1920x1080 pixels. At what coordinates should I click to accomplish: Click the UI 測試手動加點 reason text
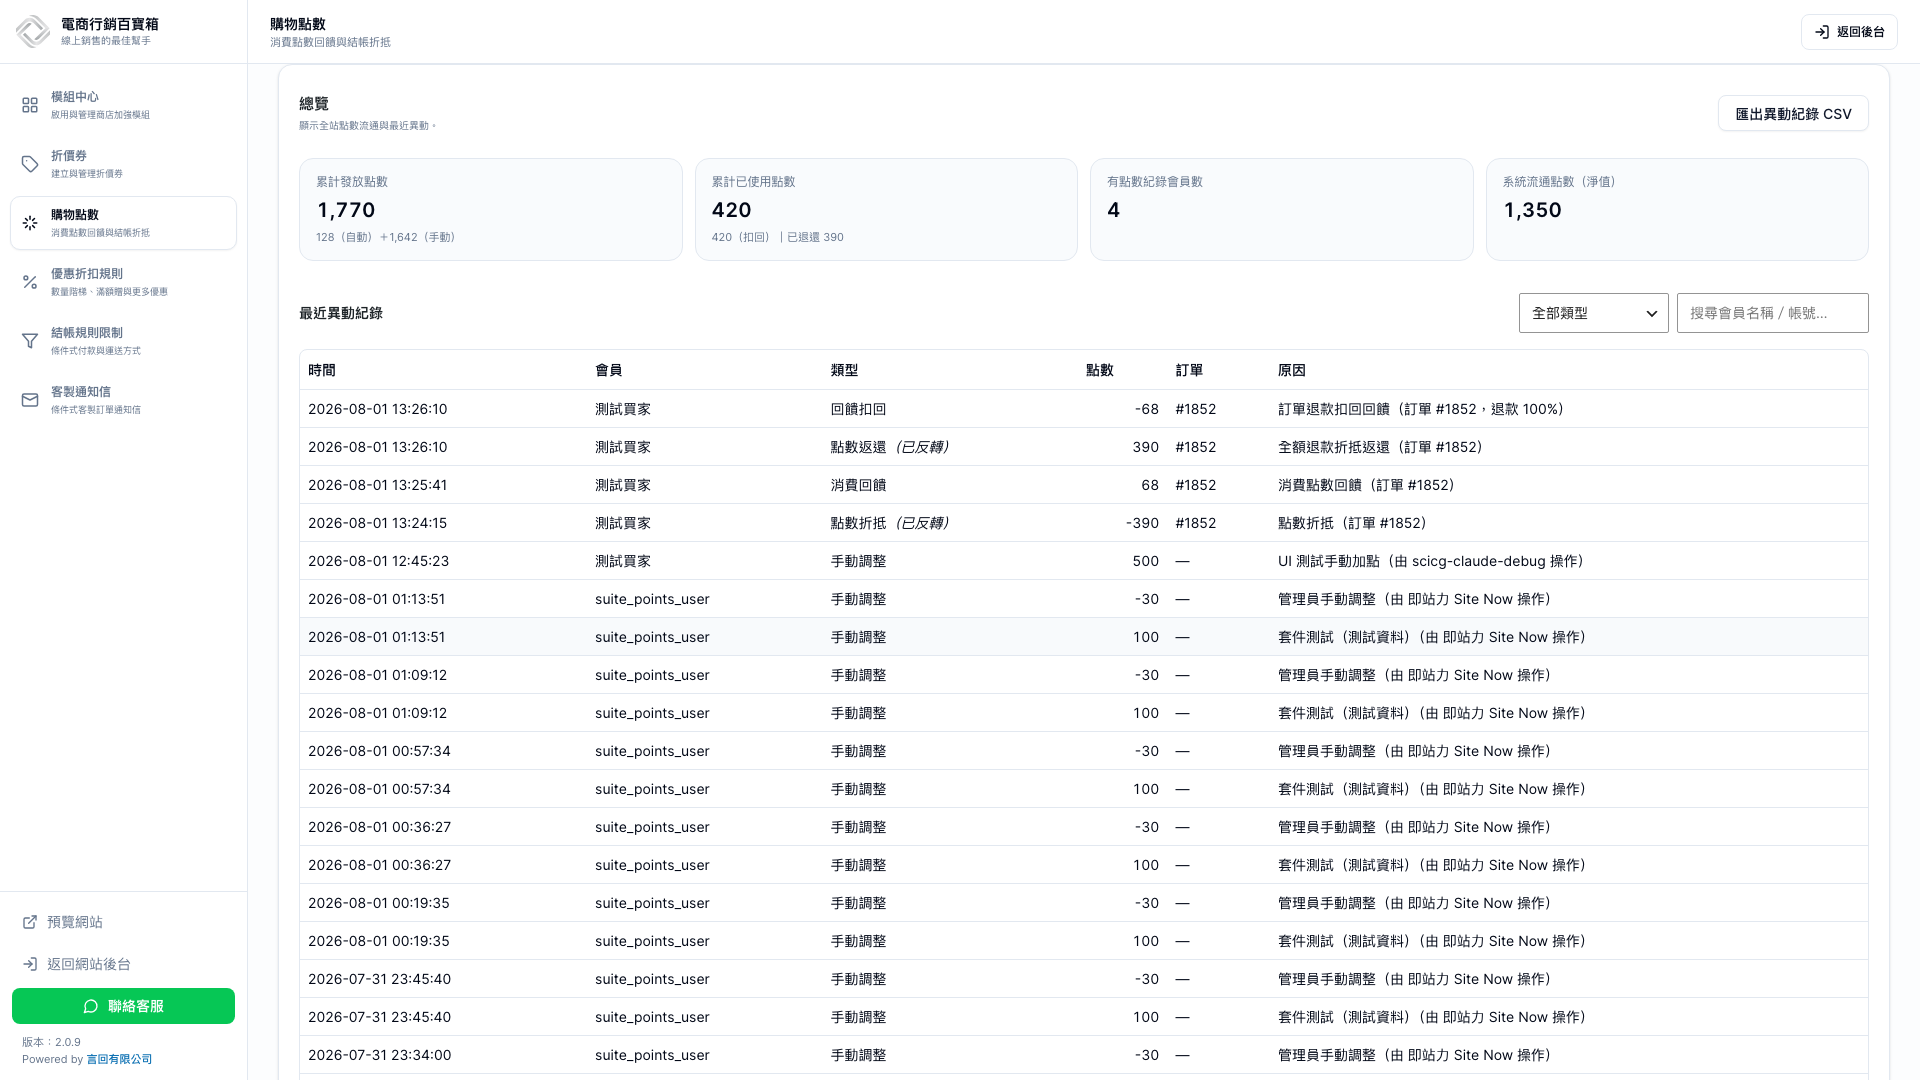[1431, 561]
